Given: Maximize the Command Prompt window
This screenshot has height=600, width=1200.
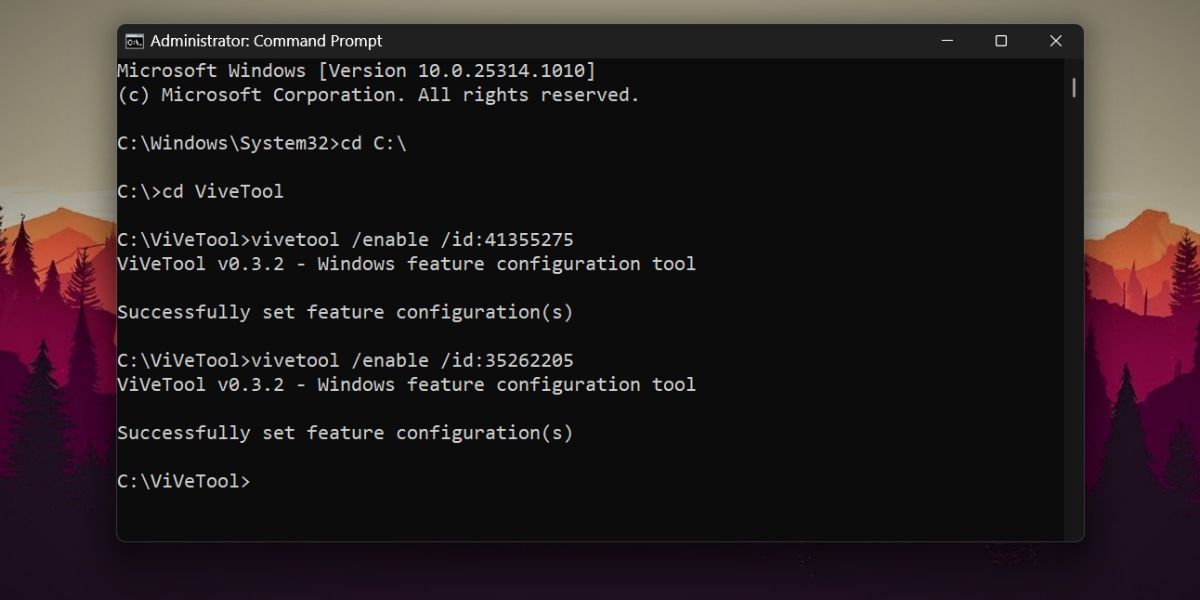Looking at the screenshot, I should [x=1001, y=41].
